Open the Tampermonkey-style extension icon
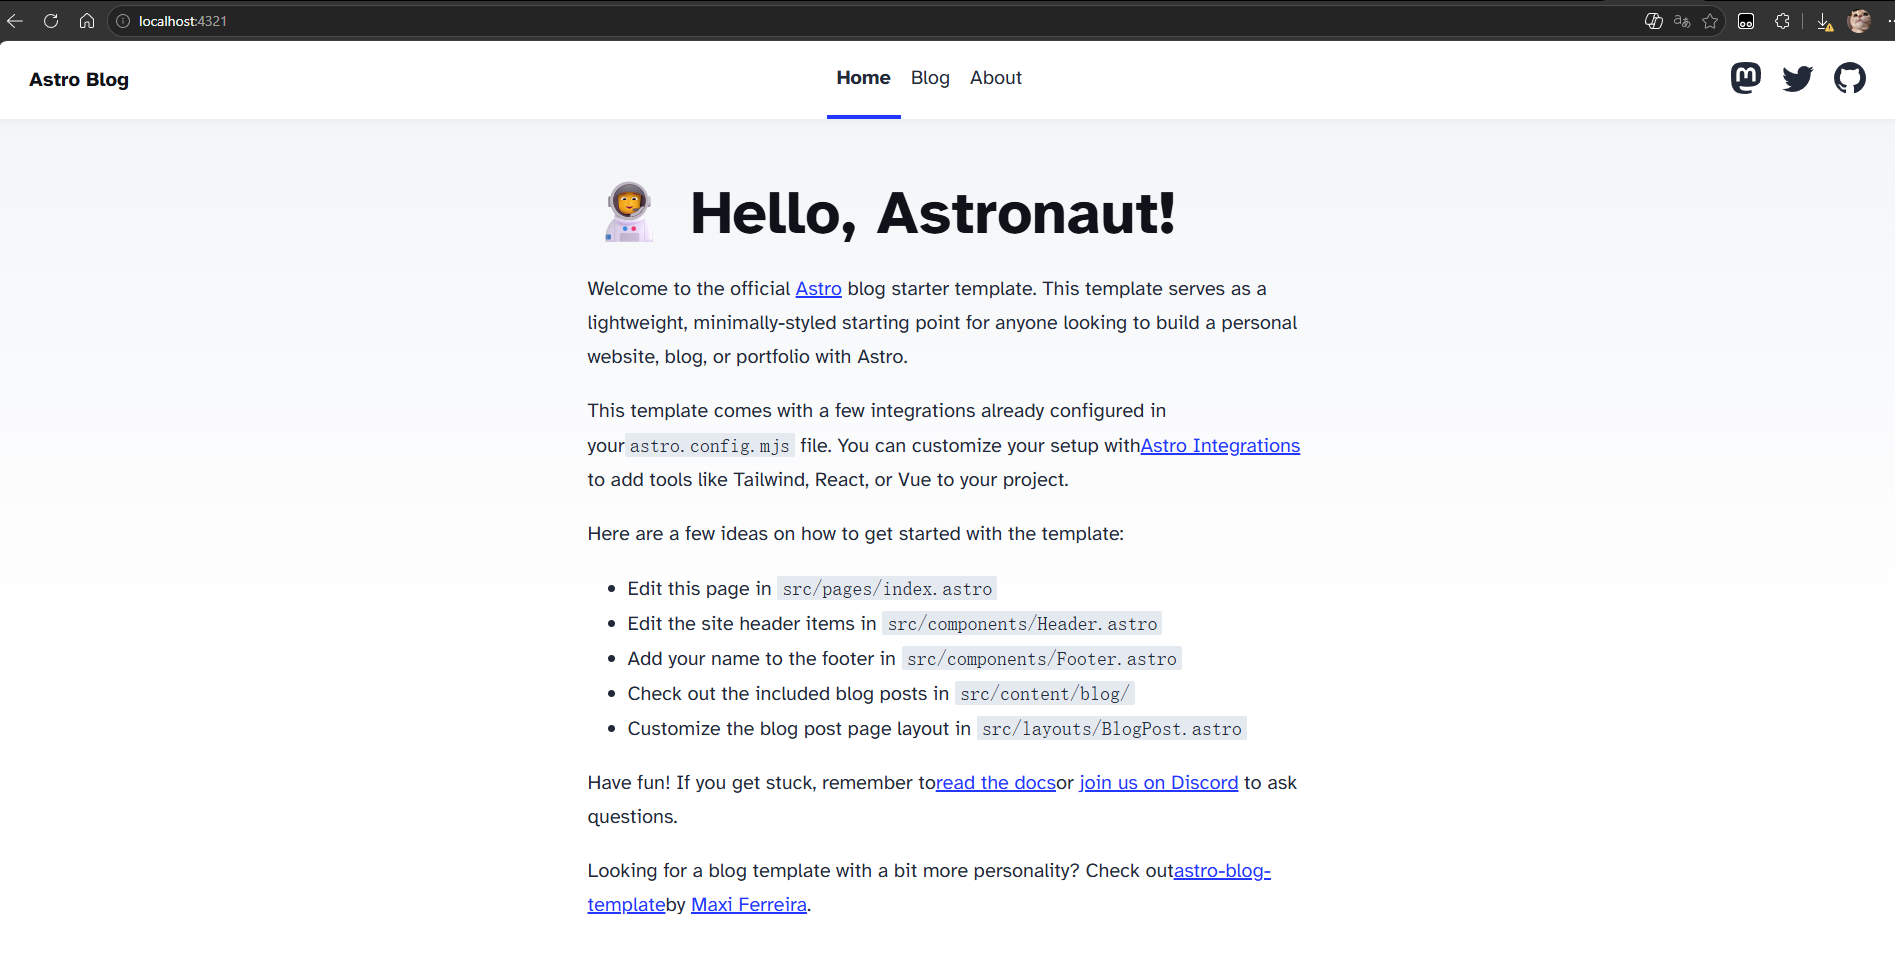 click(1746, 21)
